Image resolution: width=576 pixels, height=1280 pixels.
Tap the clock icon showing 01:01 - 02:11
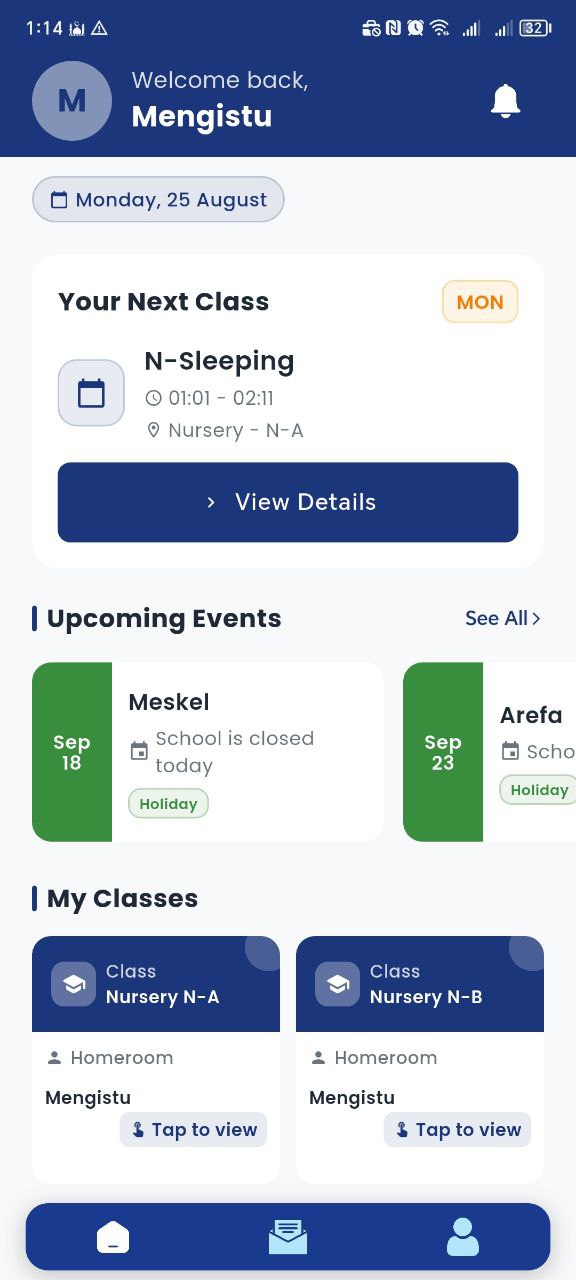click(153, 398)
